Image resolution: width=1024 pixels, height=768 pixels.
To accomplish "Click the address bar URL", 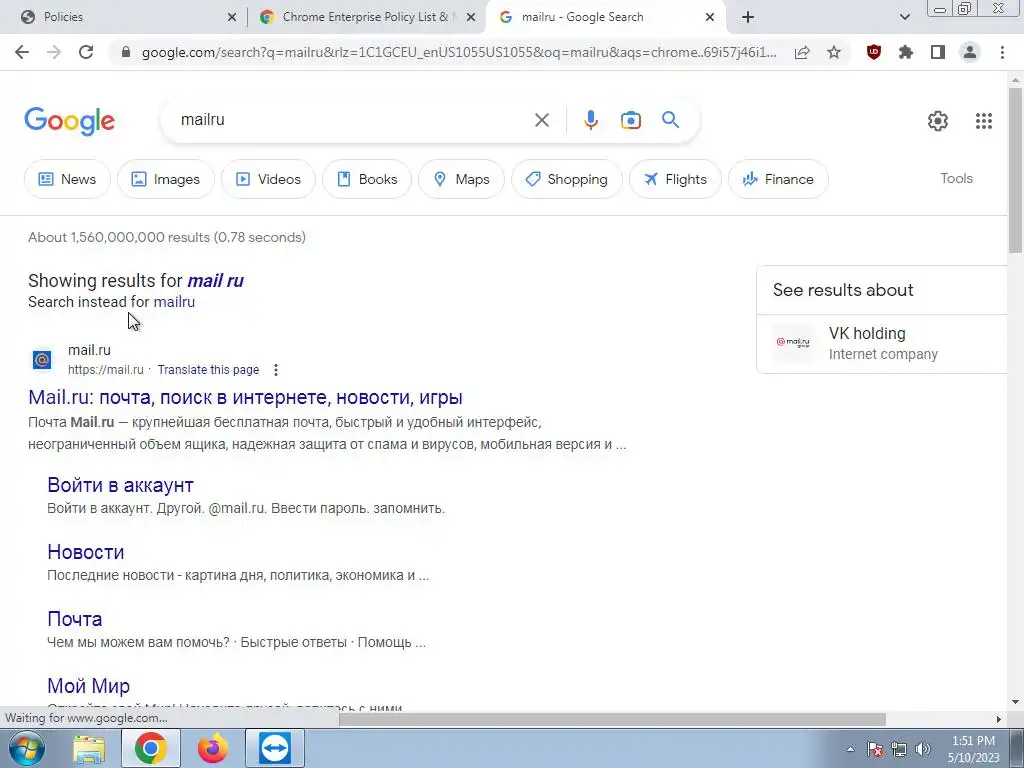I will coord(458,52).
